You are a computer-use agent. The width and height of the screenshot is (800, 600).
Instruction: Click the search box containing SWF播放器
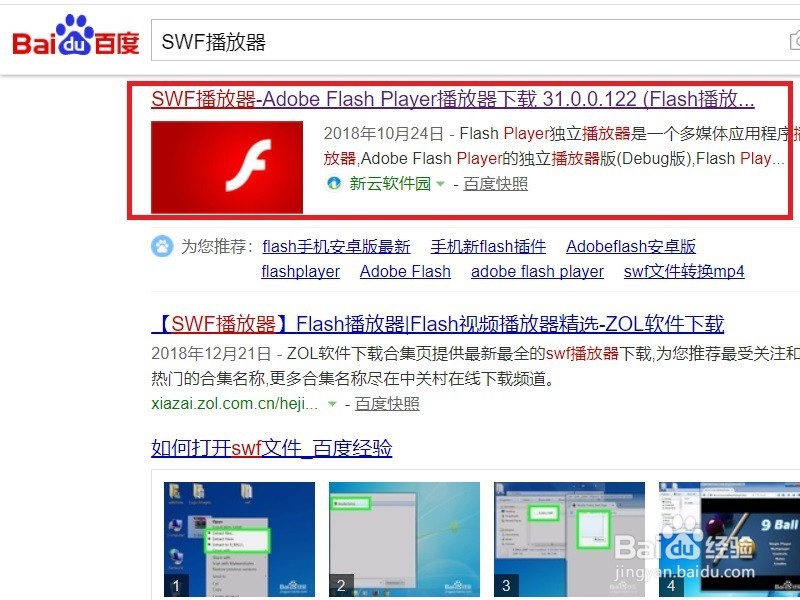click(476, 41)
